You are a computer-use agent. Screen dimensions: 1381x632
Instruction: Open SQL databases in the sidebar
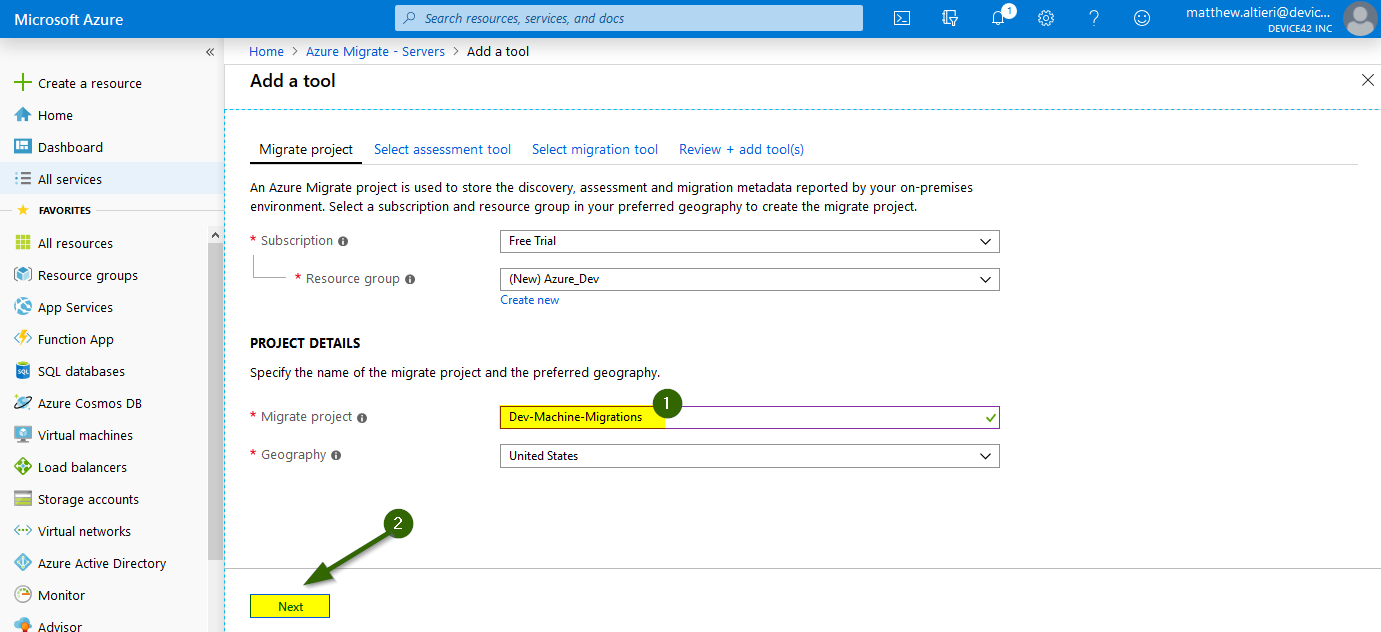(x=81, y=371)
